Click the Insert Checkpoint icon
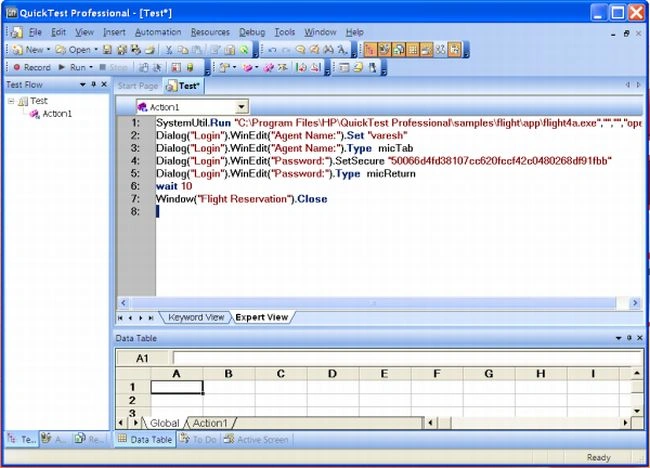The image size is (650, 468). [x=224, y=67]
